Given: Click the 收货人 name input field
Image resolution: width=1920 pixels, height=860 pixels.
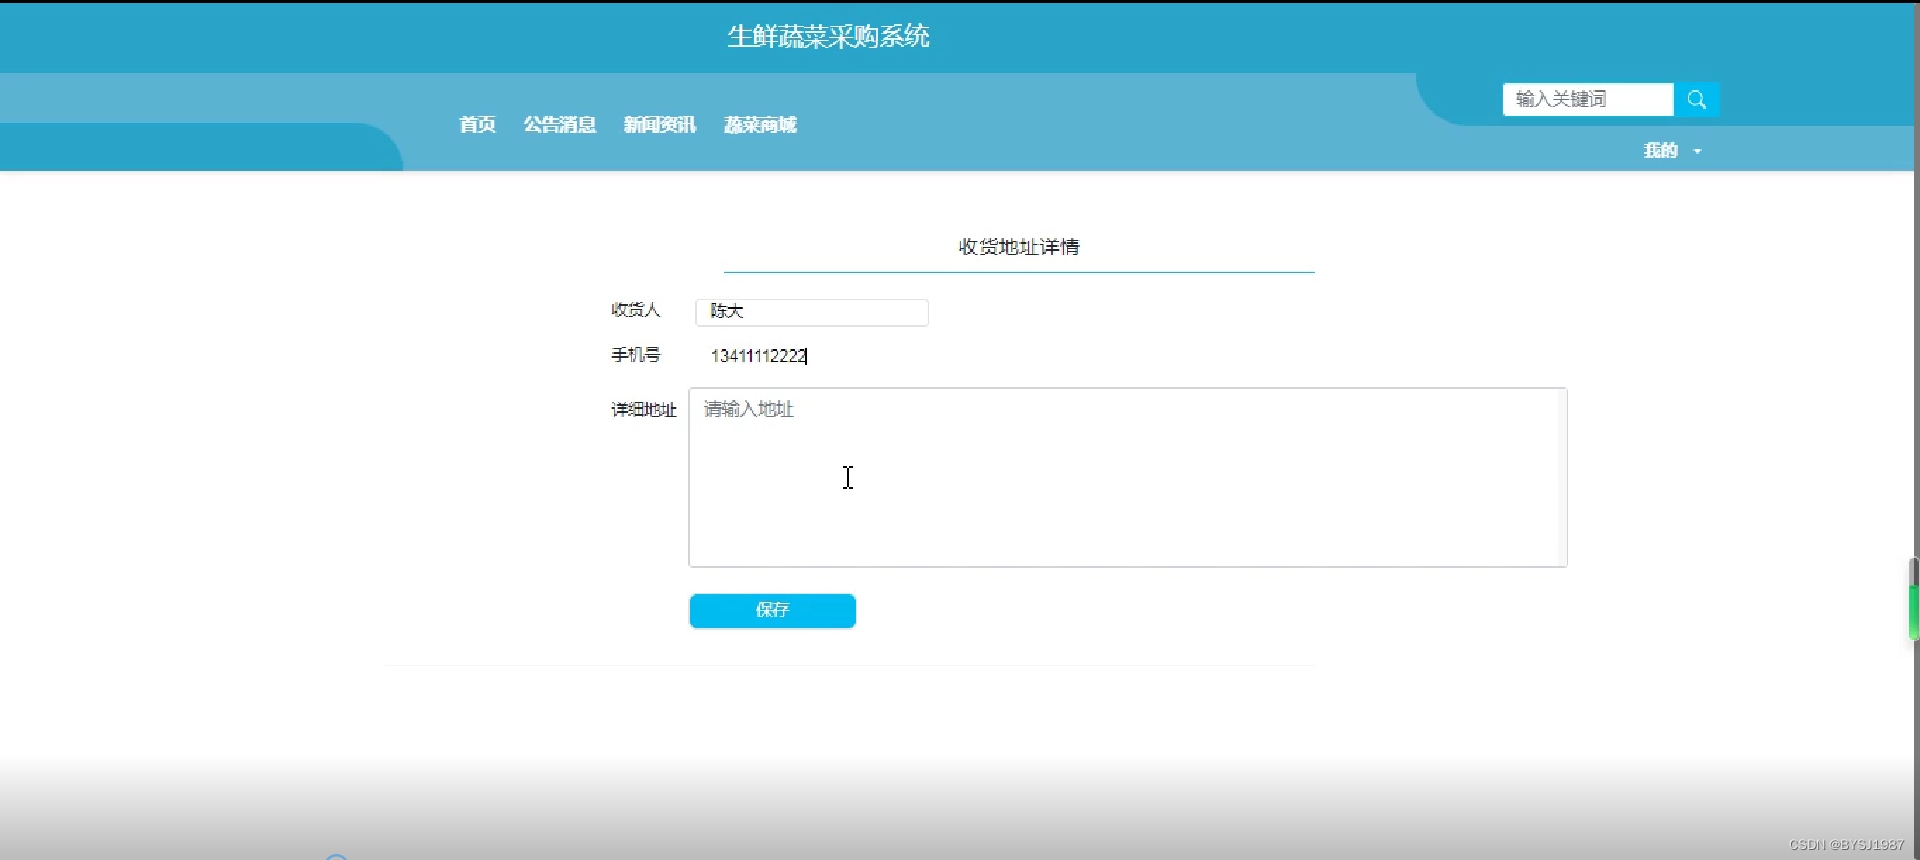Looking at the screenshot, I should (812, 312).
